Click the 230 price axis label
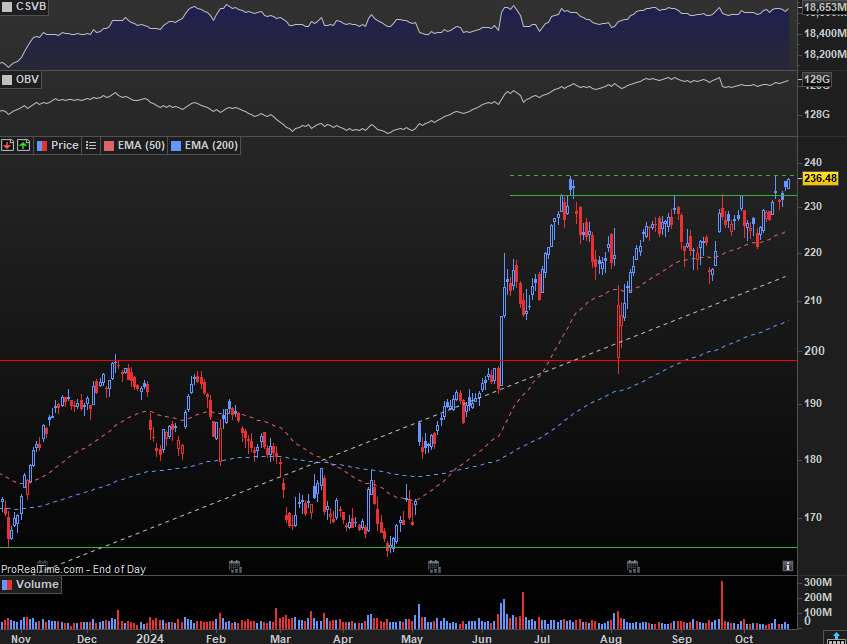 (x=813, y=206)
